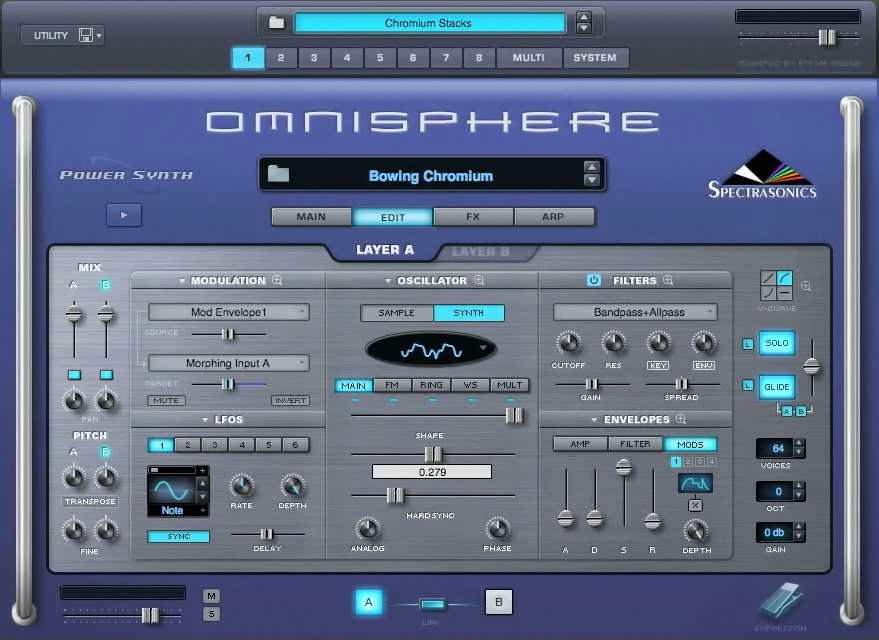Toggle the LFO SYNC button

pos(179,537)
